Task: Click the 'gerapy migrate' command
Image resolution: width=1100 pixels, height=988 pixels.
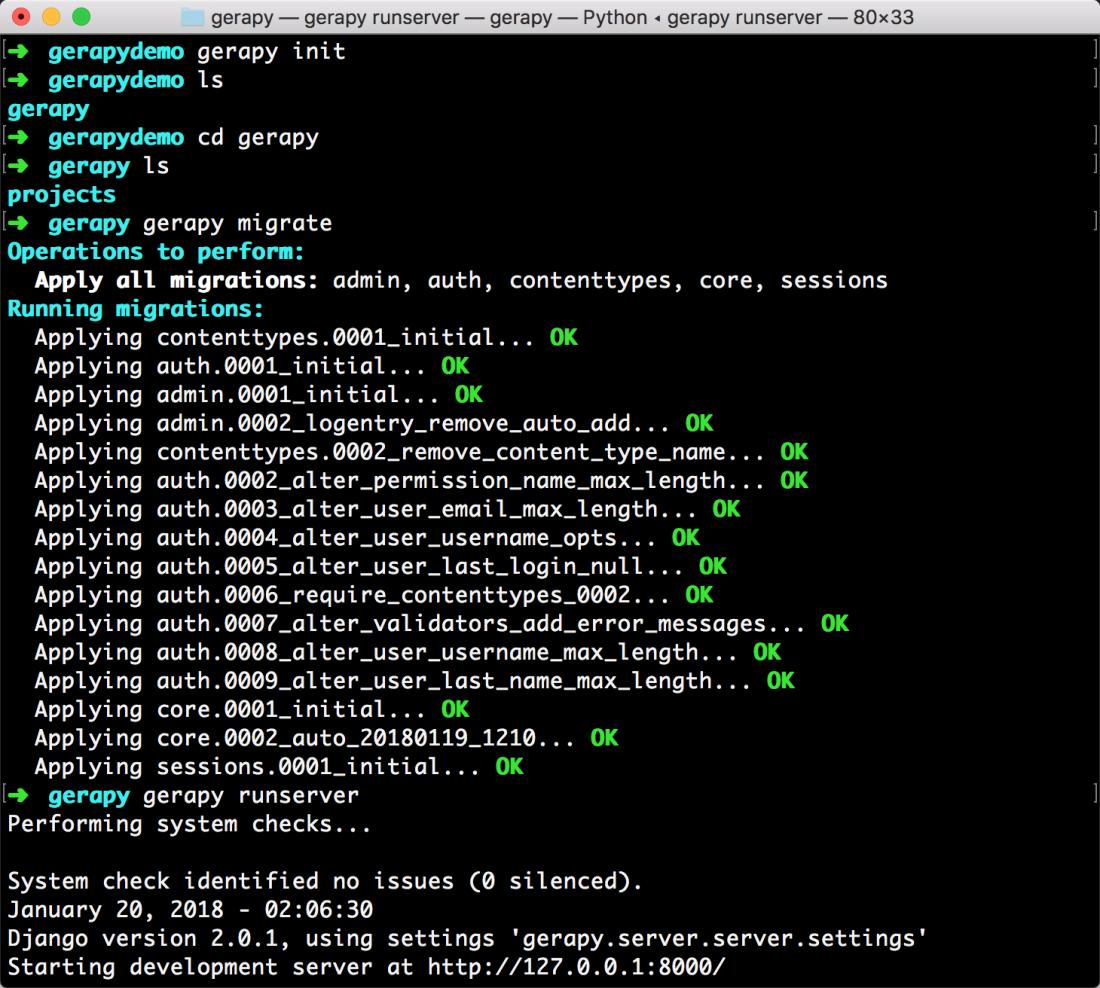Action: [237, 223]
